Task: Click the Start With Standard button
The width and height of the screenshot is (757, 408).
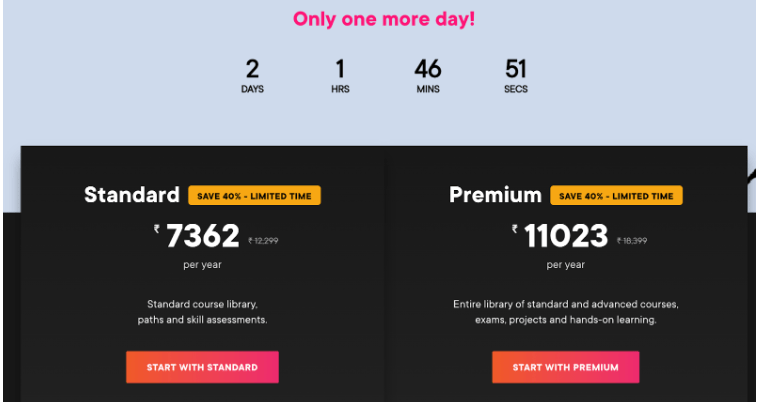Action: click(202, 367)
